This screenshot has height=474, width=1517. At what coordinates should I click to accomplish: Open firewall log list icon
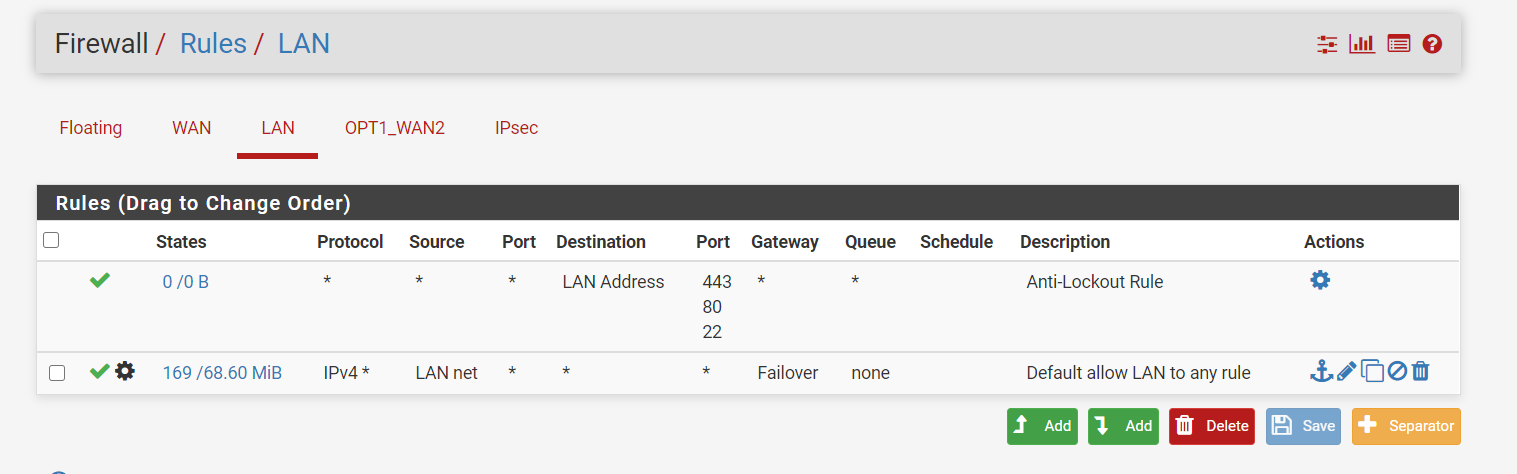[x=1398, y=44]
